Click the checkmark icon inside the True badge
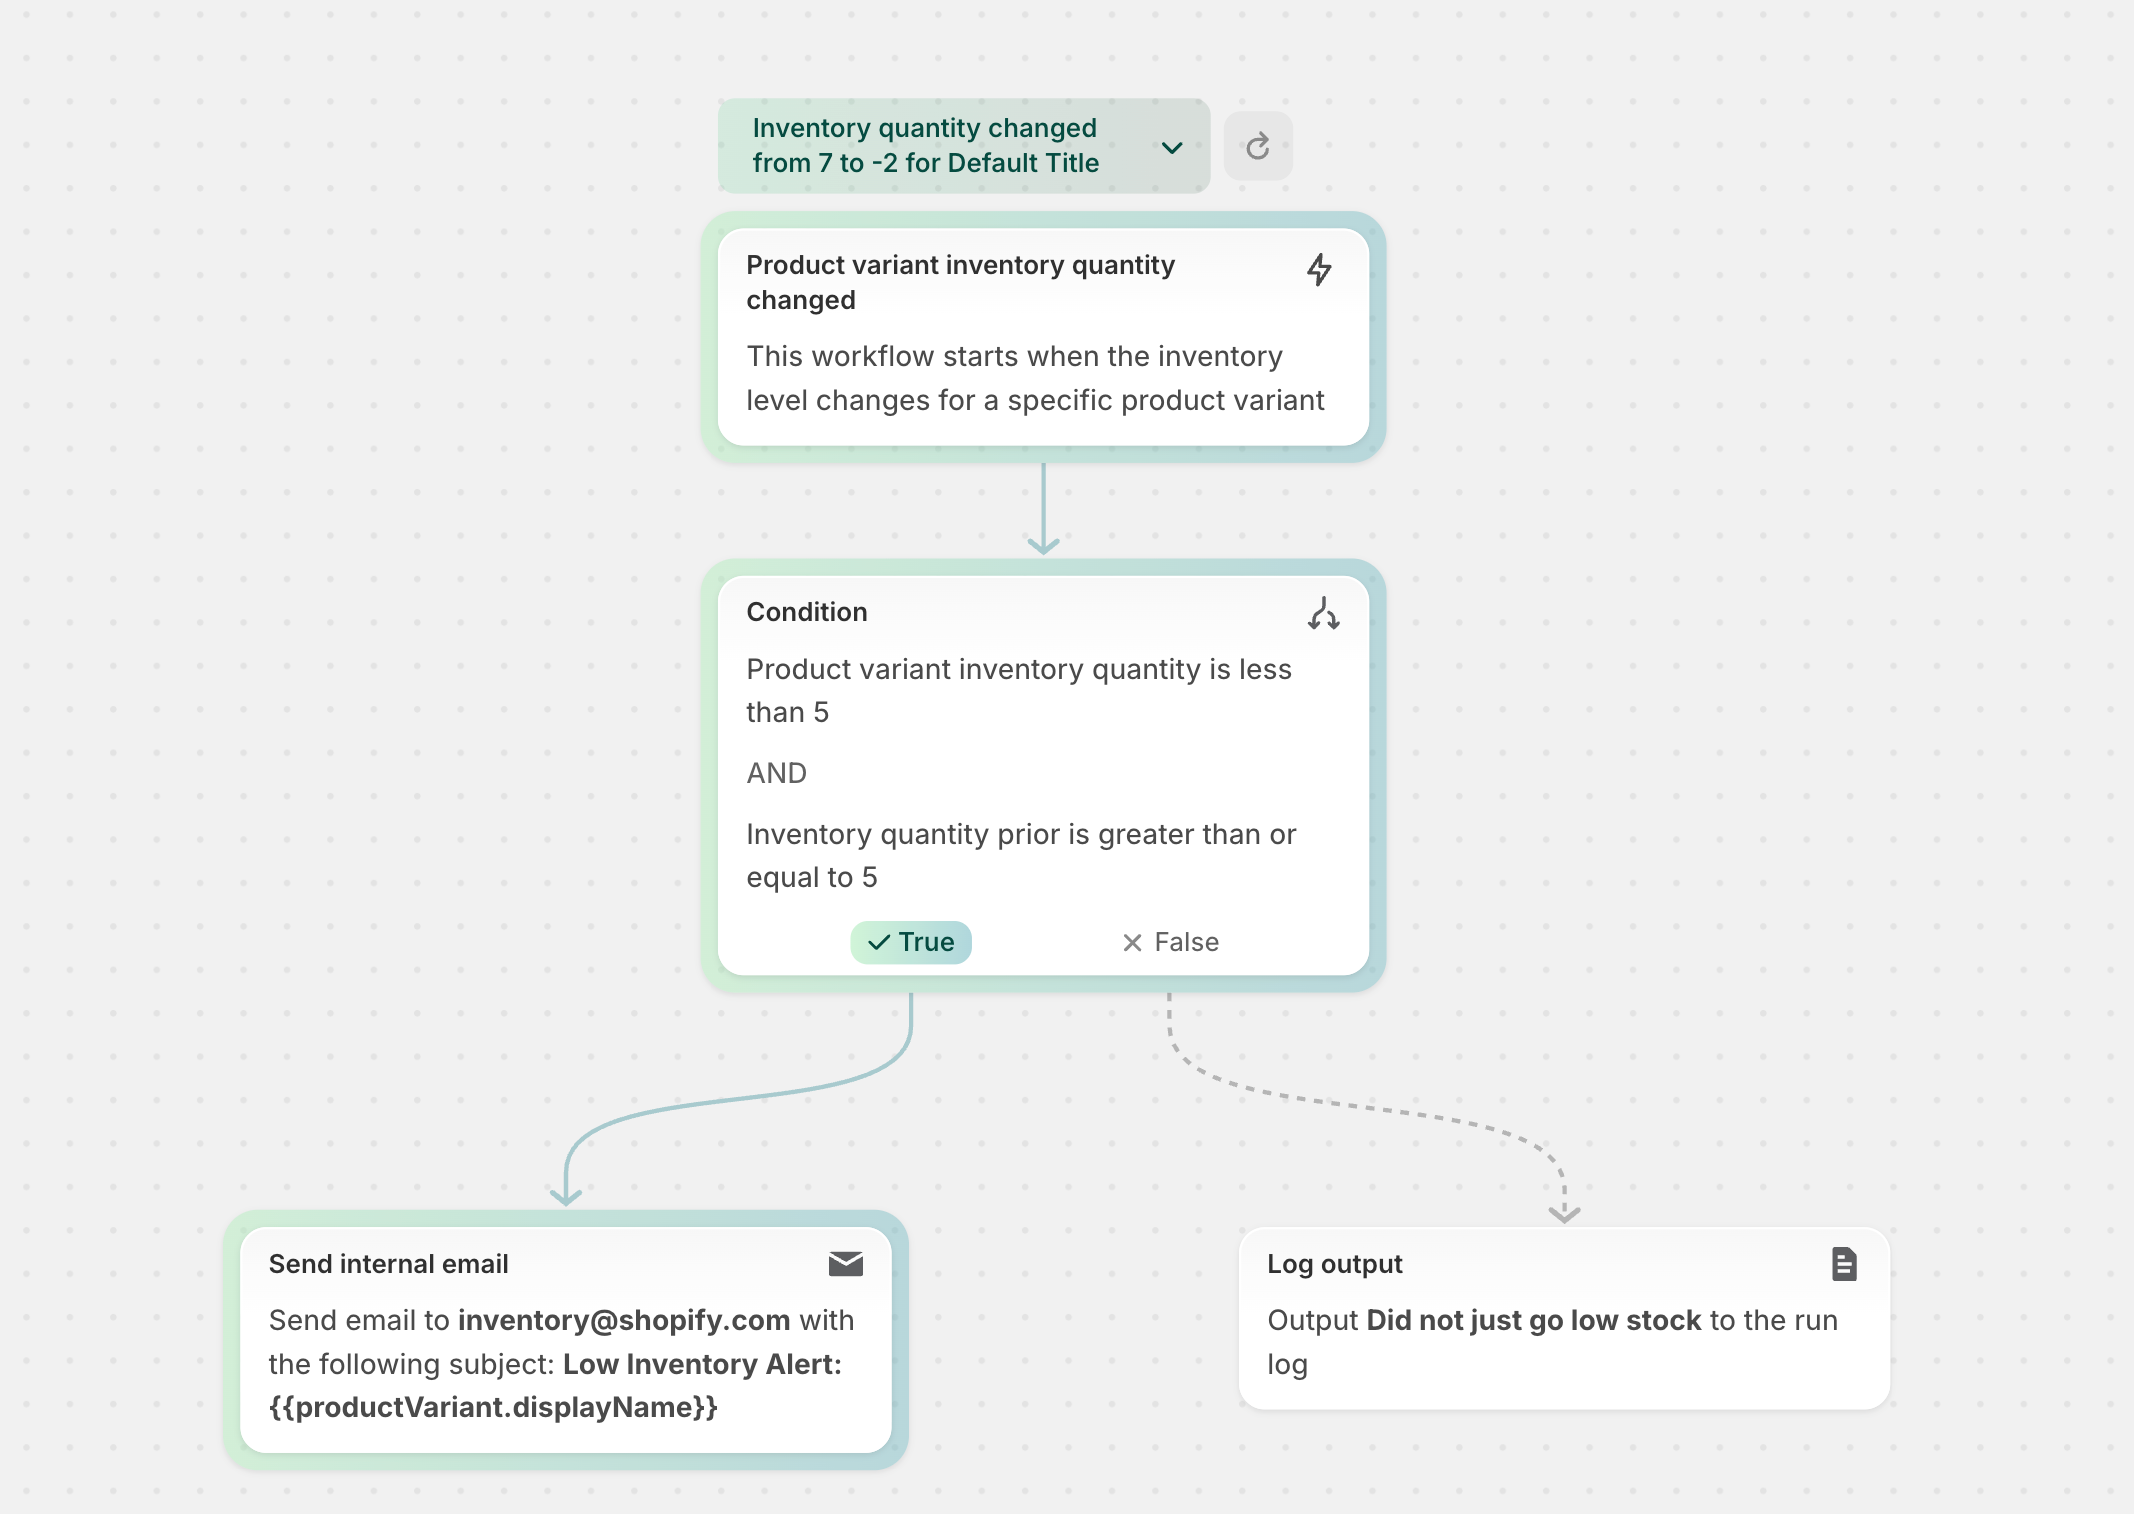Viewport: 2134px width, 1514px height. pyautogui.click(x=879, y=941)
